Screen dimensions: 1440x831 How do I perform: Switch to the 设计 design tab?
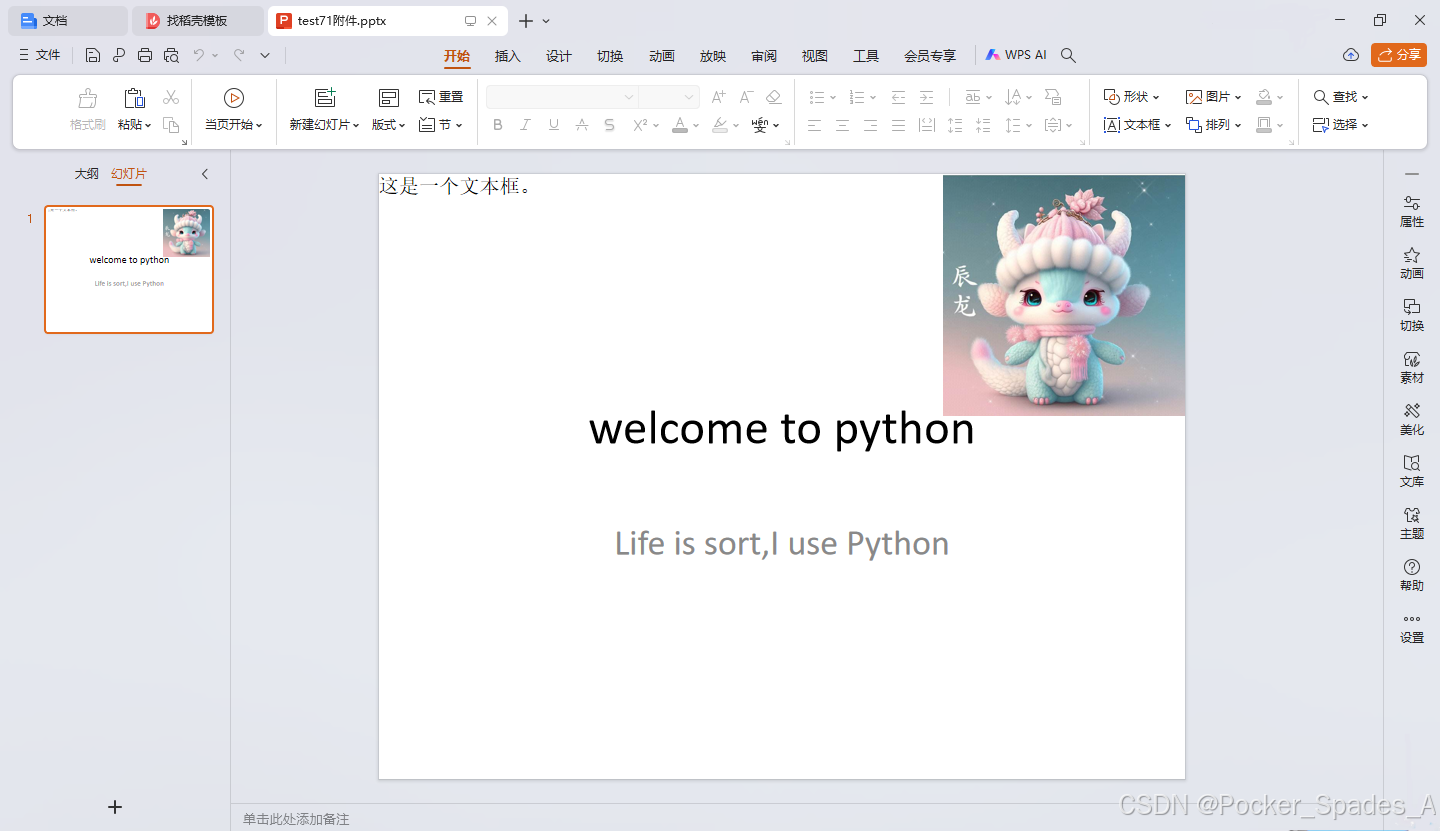coord(559,56)
